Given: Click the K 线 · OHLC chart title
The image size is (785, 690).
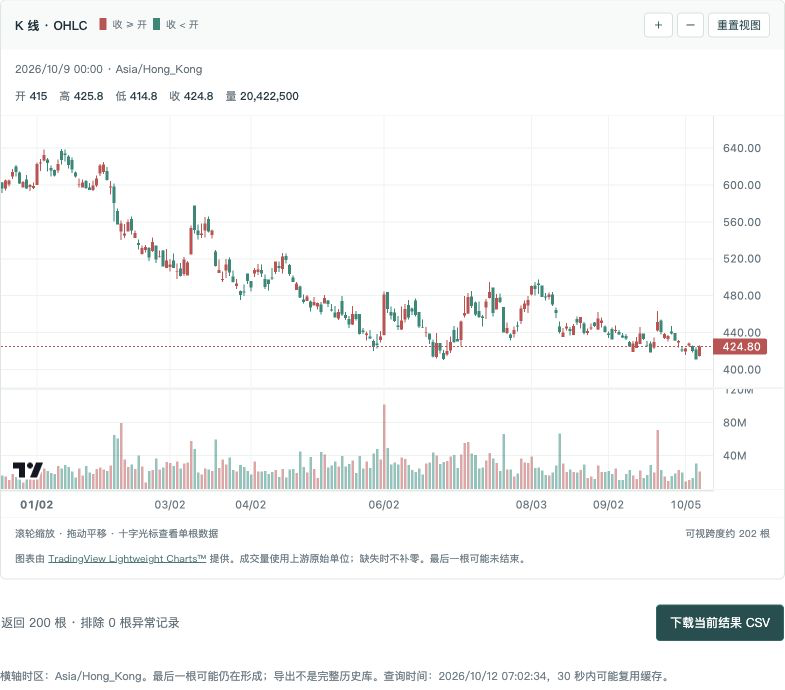Looking at the screenshot, I should [x=51, y=26].
